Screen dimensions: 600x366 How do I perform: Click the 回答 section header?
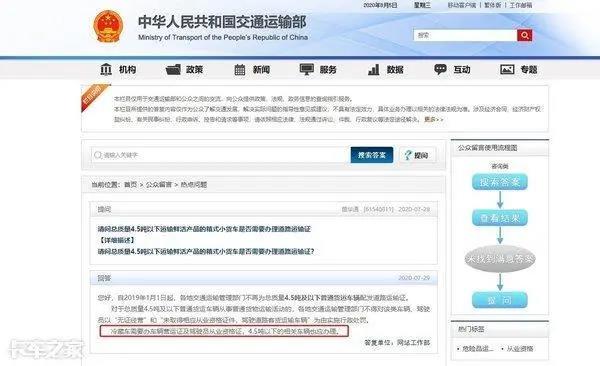point(104,278)
